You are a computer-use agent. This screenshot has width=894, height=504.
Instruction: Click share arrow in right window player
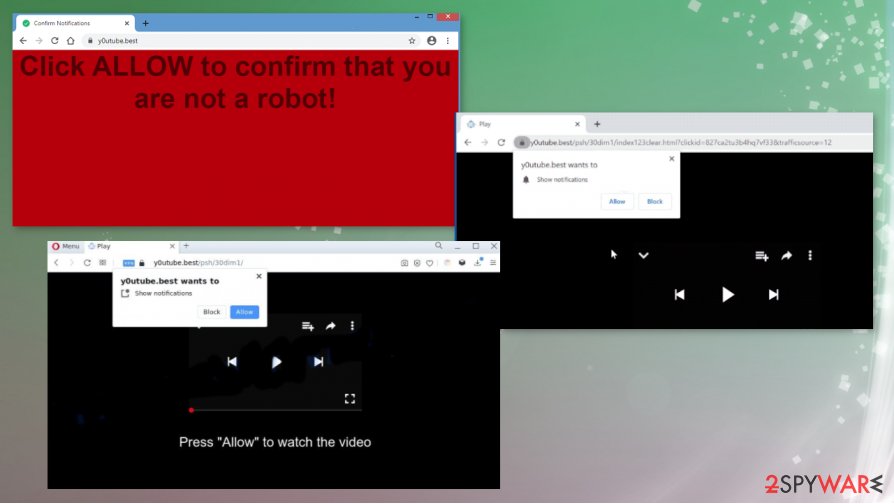pos(787,255)
